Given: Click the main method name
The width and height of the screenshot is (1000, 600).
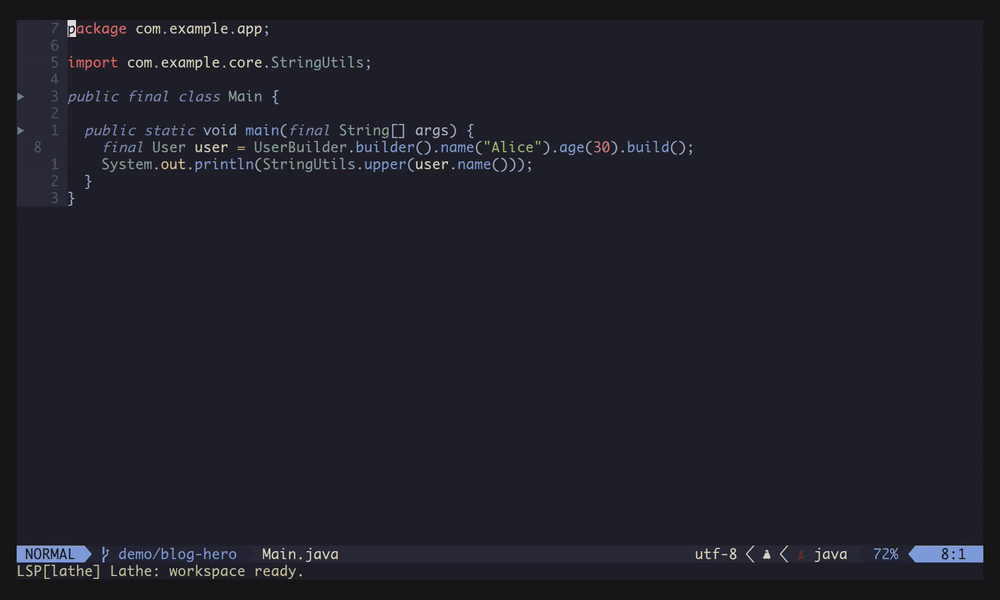Looking at the screenshot, I should [262, 130].
